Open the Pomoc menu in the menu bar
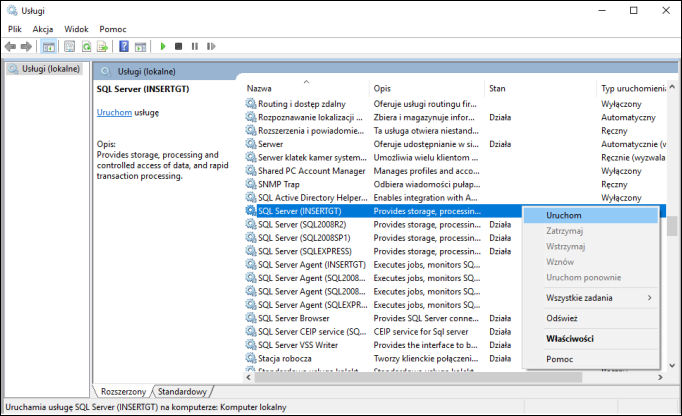This screenshot has height=416, width=682. [113, 29]
